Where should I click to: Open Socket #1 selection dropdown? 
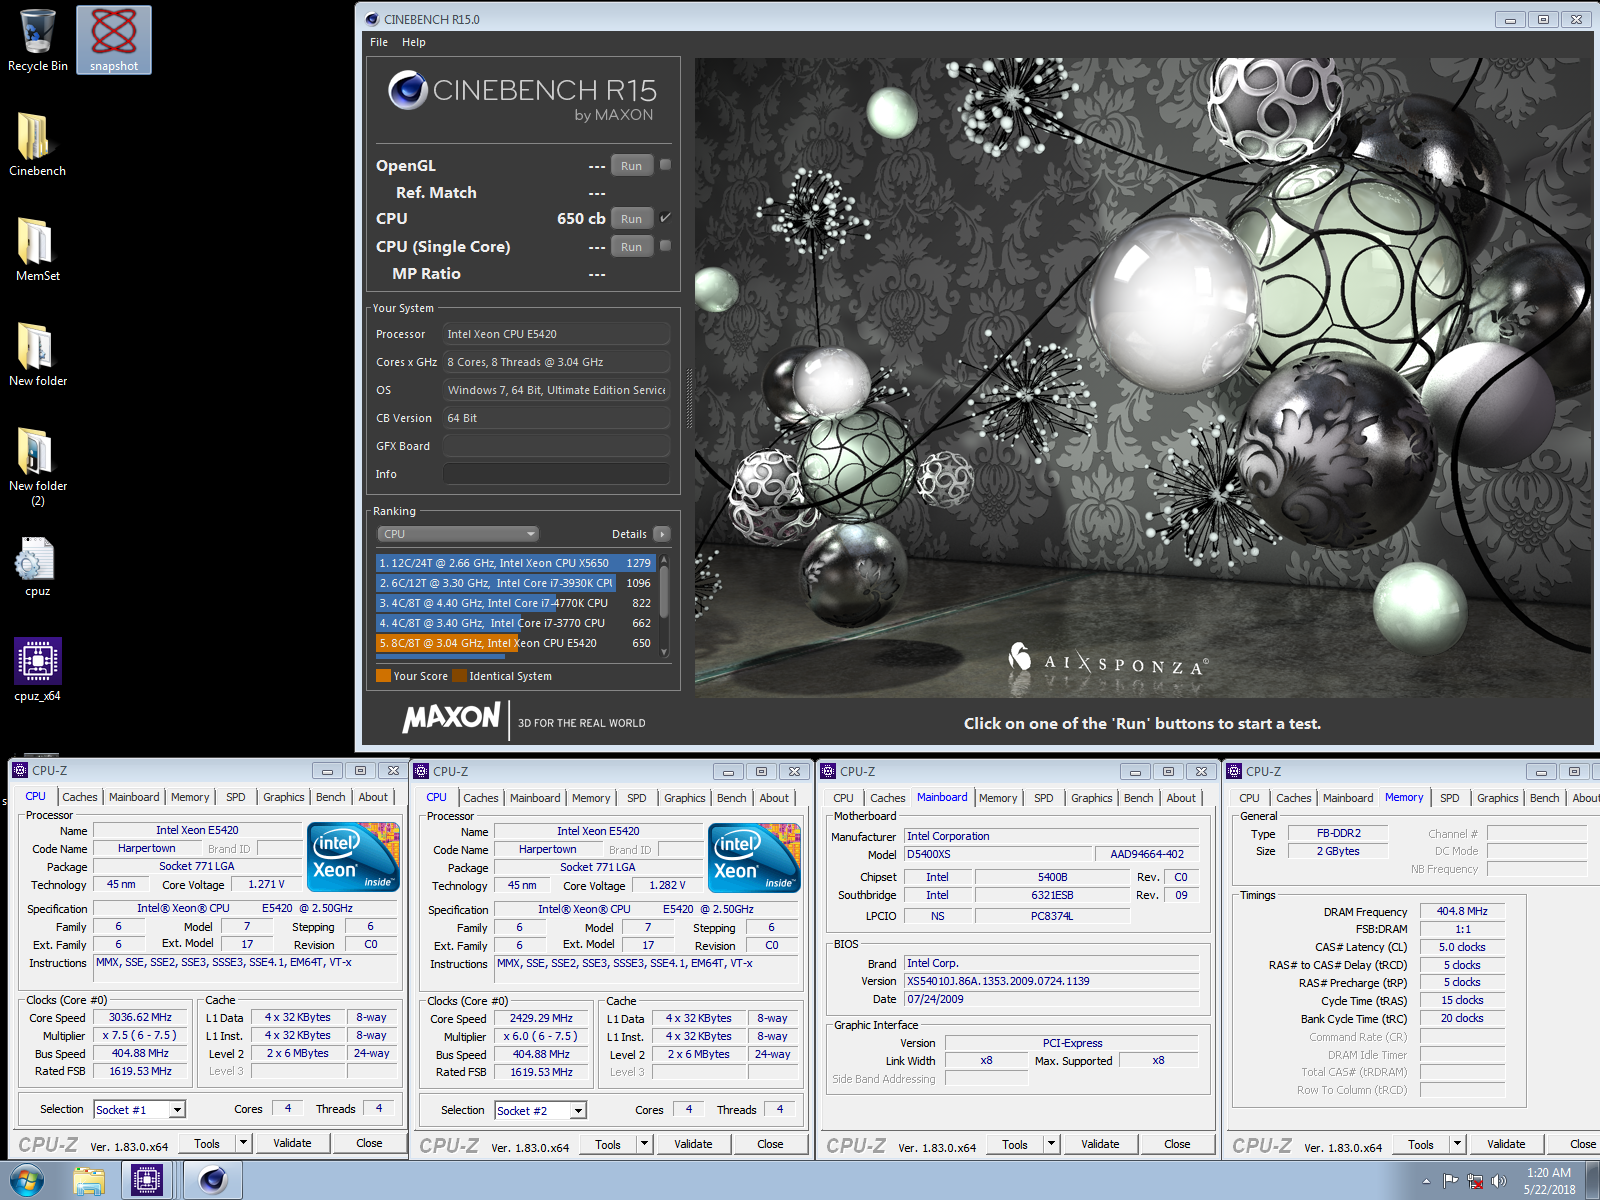tap(177, 1109)
